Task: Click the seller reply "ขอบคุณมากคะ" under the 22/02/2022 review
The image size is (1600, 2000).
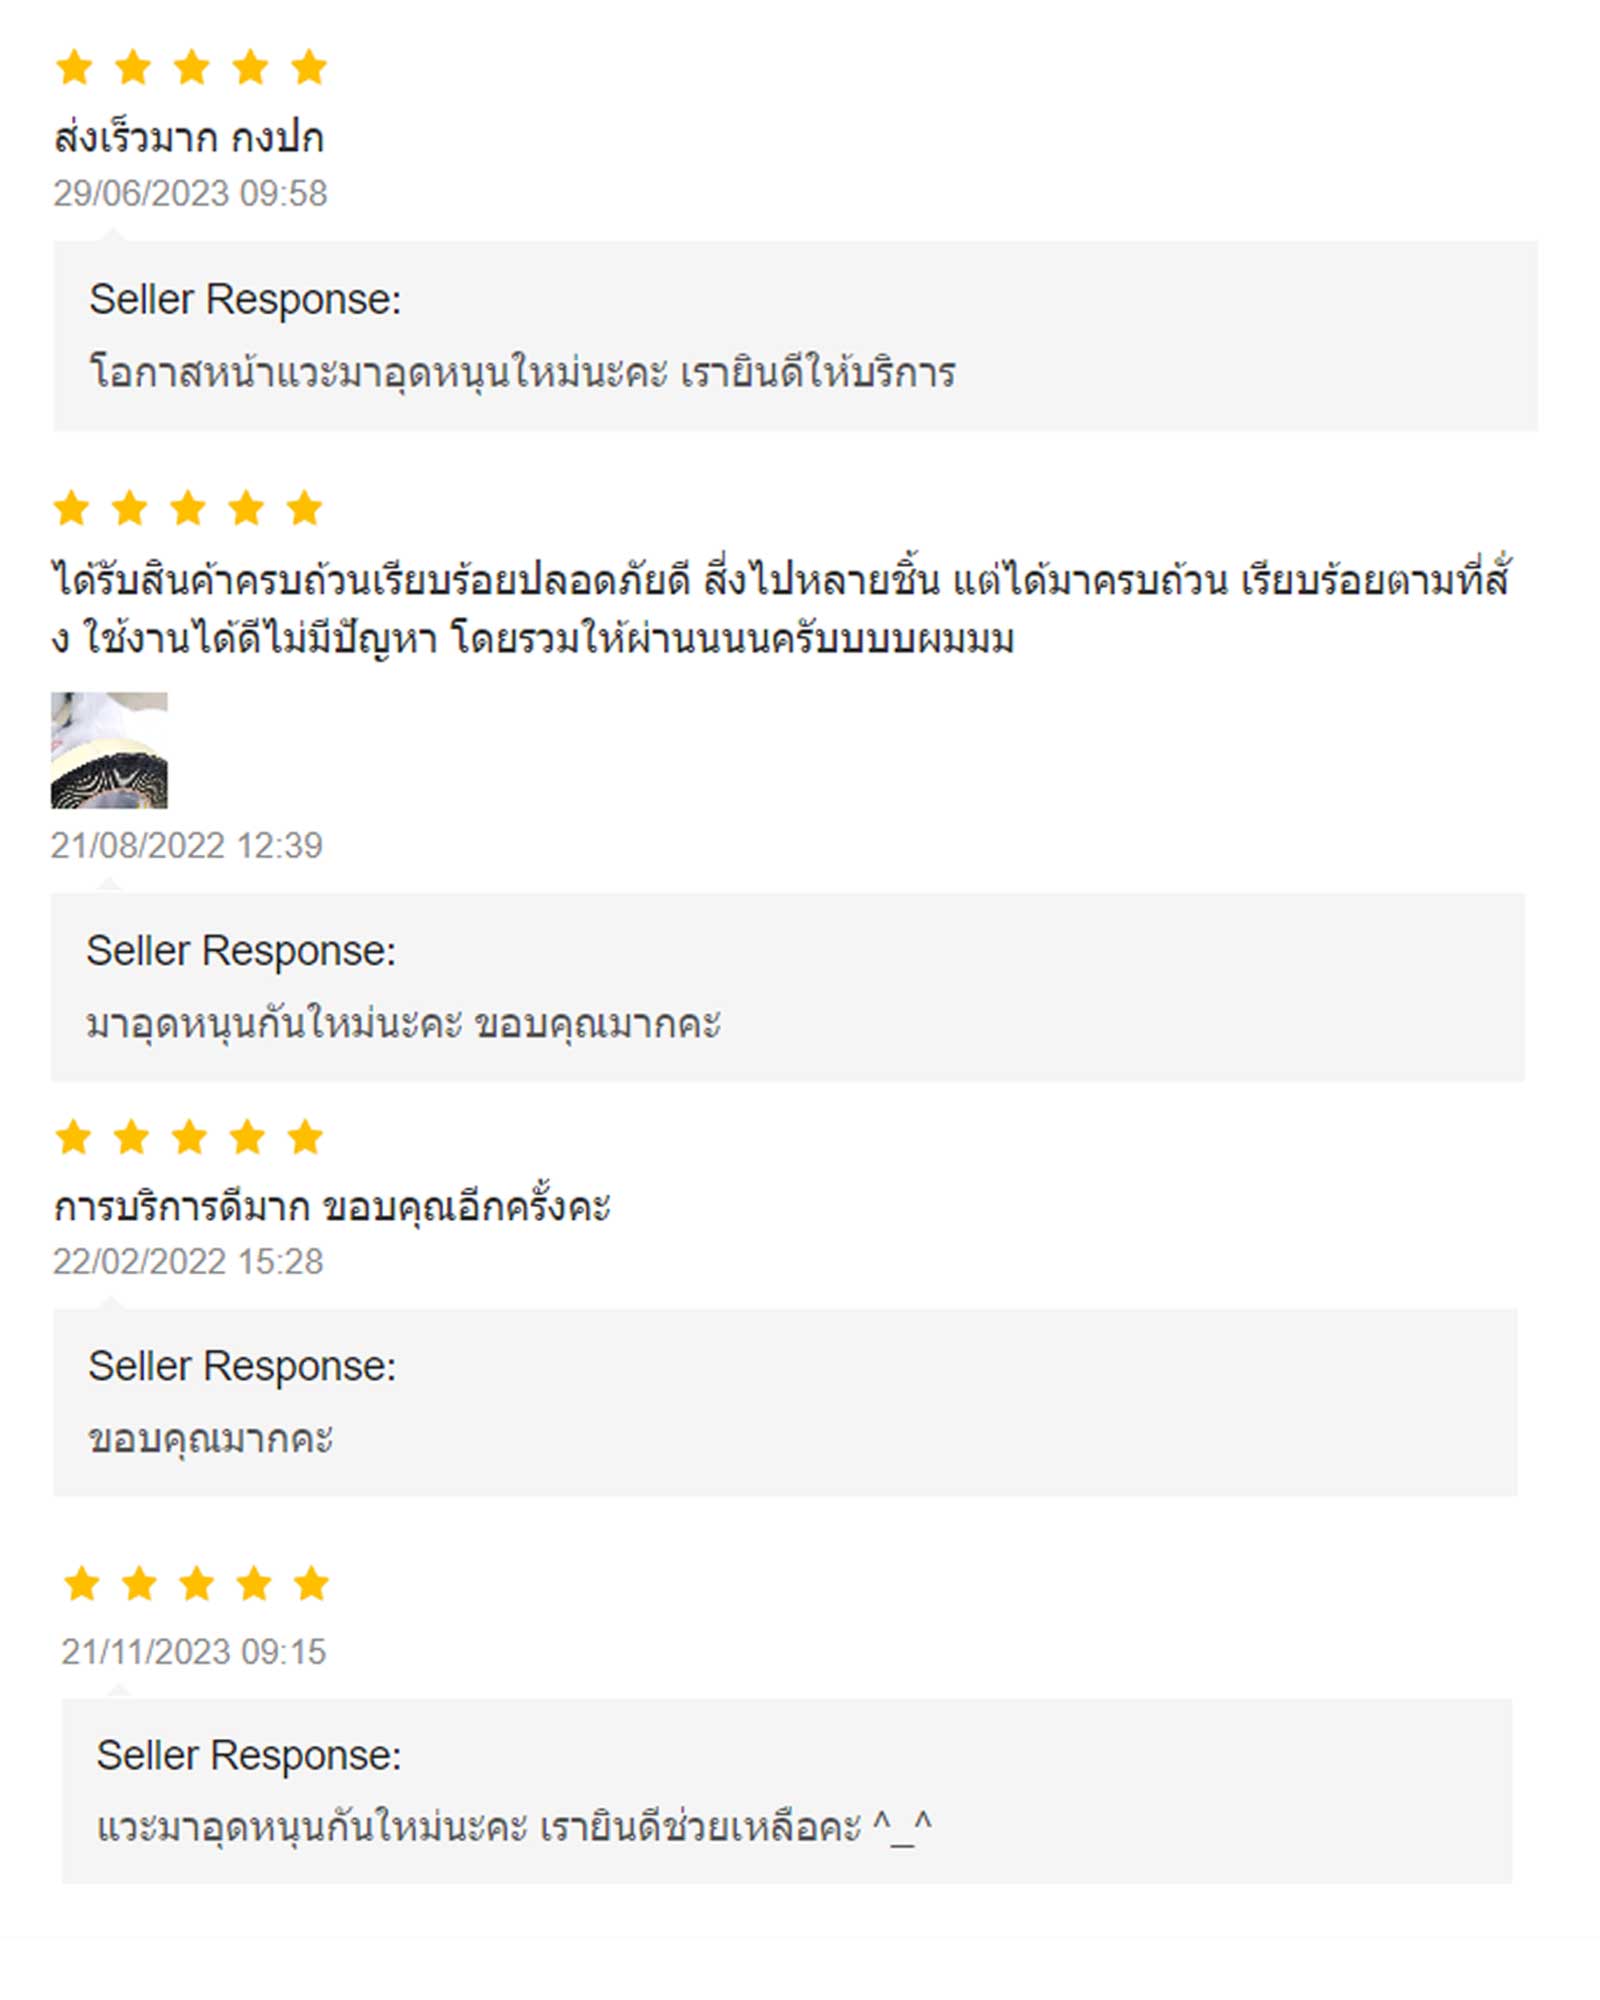Action: [210, 1439]
